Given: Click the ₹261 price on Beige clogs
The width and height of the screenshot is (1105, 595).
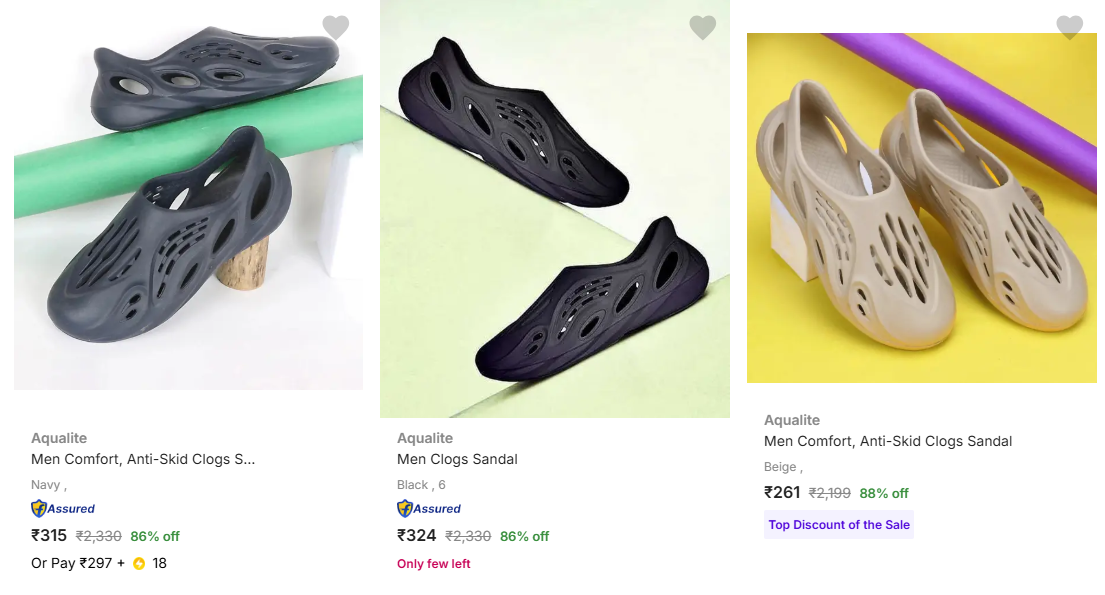Looking at the screenshot, I should 782,492.
